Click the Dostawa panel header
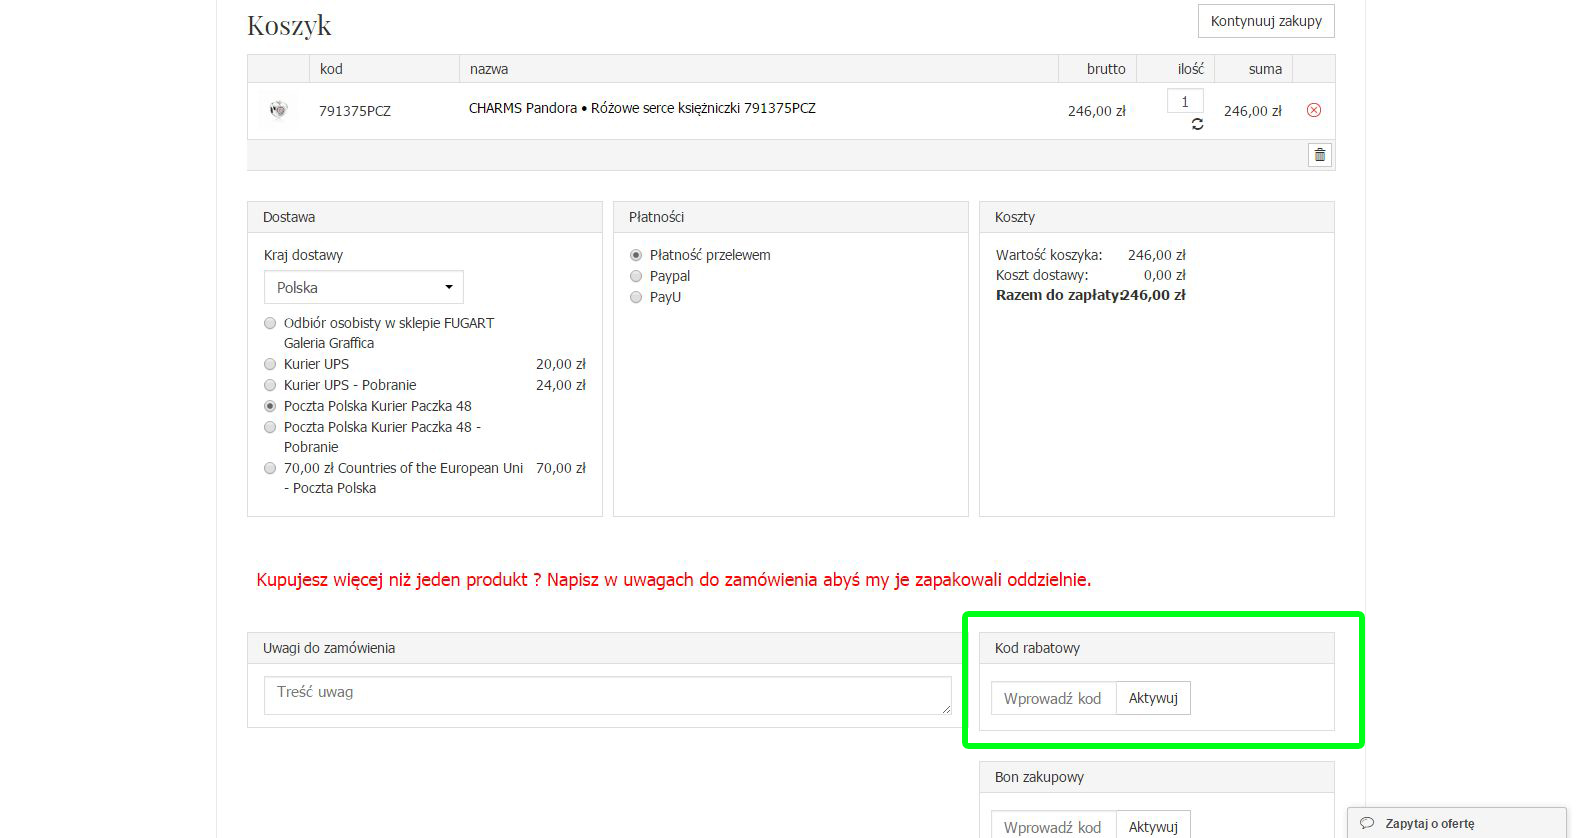 tap(425, 217)
